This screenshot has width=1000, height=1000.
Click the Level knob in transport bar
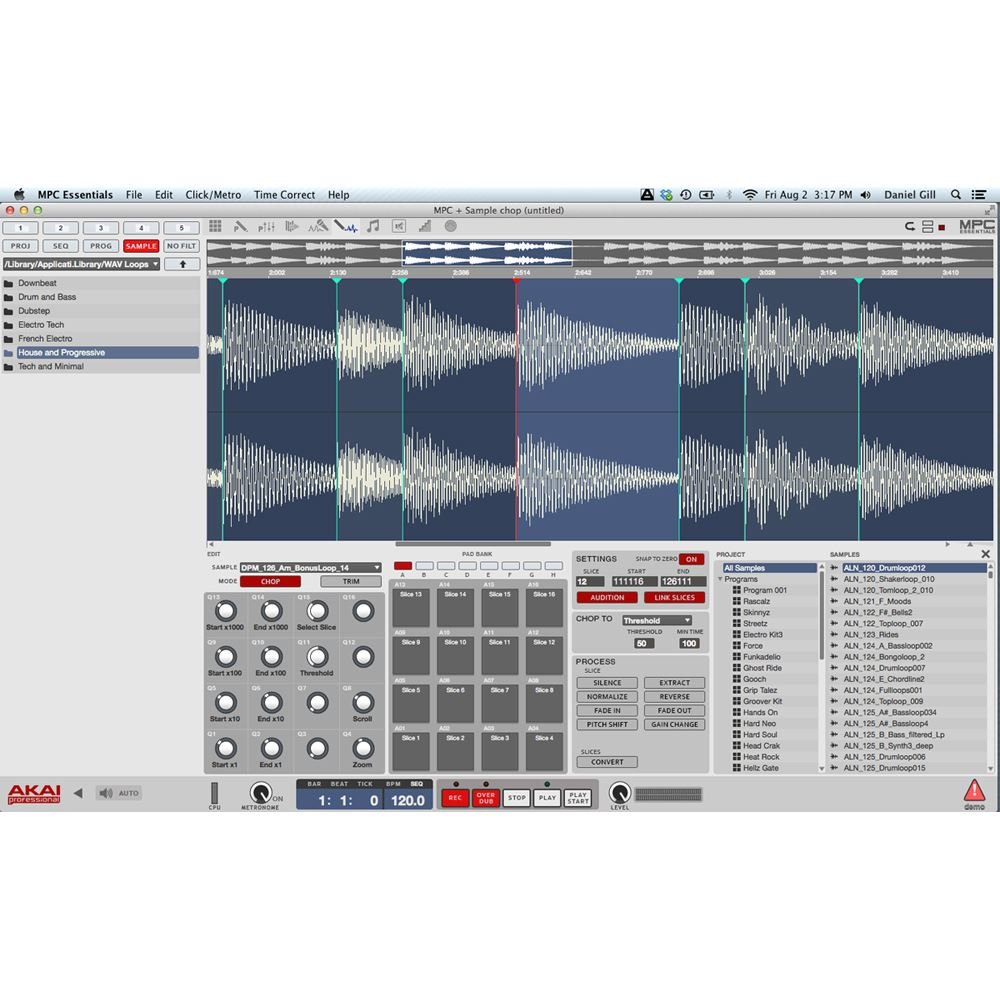pyautogui.click(x=619, y=793)
